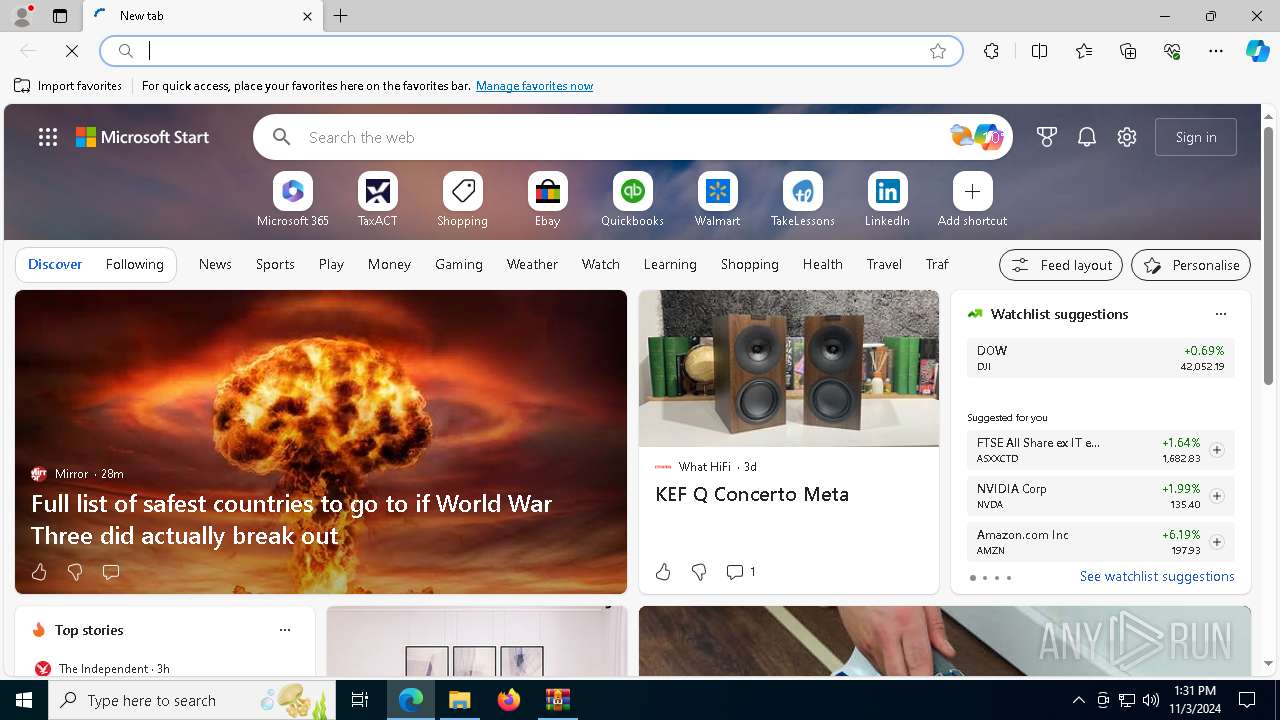Open the Extensions puzzle icon

point(991,51)
